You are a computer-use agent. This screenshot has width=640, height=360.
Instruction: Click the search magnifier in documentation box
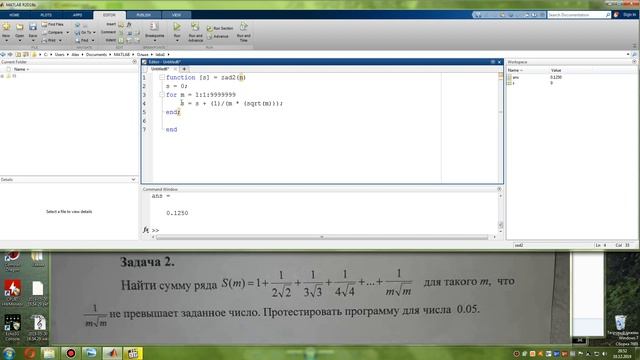pos(608,15)
